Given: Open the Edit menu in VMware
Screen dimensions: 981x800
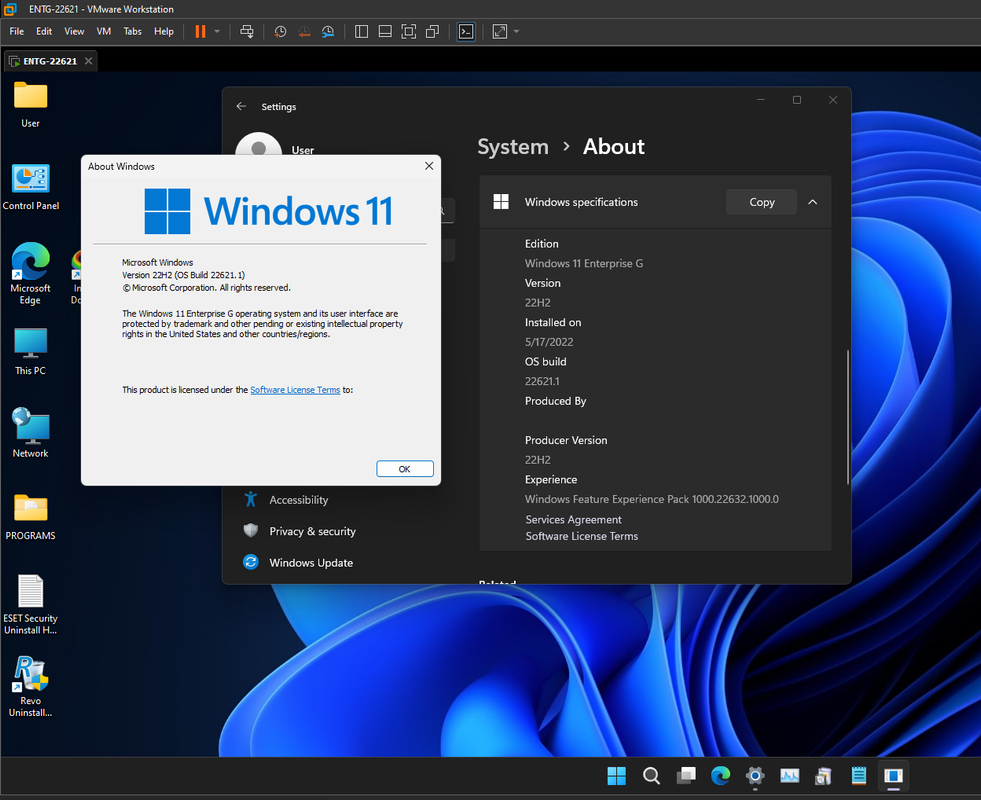Looking at the screenshot, I should [x=44, y=31].
